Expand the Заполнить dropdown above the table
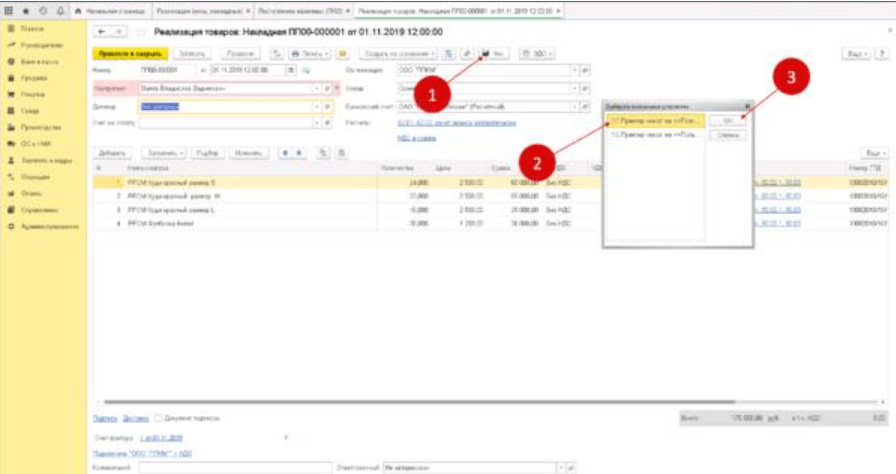896x474 pixels. point(166,153)
